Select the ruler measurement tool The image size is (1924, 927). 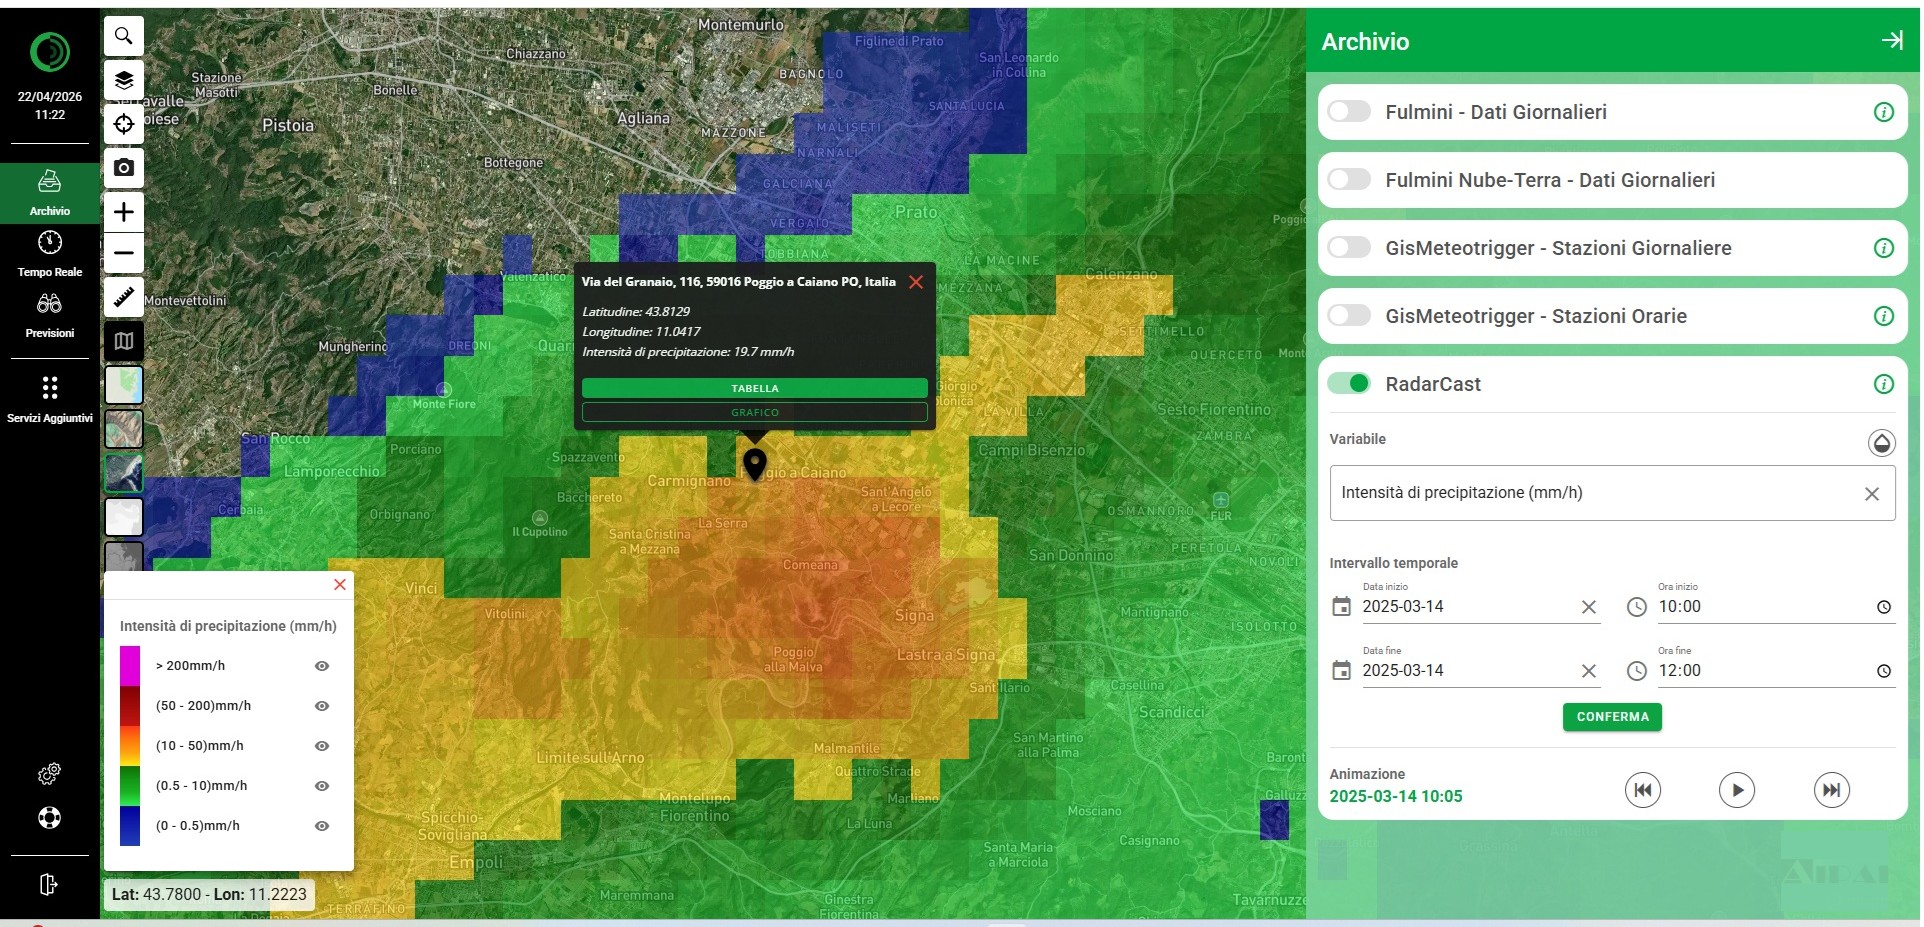(x=124, y=297)
